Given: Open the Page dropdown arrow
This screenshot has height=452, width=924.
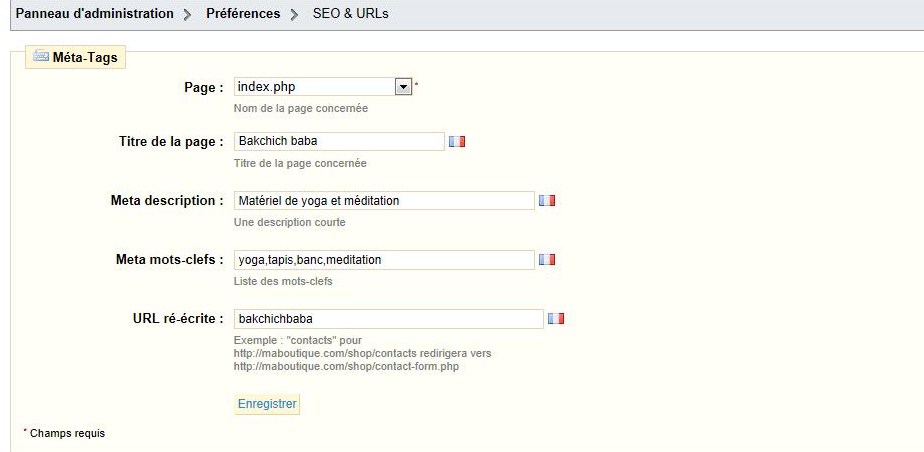Looking at the screenshot, I should [402, 87].
